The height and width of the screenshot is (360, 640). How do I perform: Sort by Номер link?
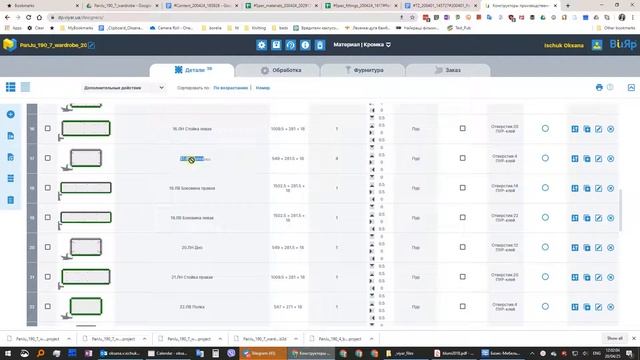[x=263, y=88]
